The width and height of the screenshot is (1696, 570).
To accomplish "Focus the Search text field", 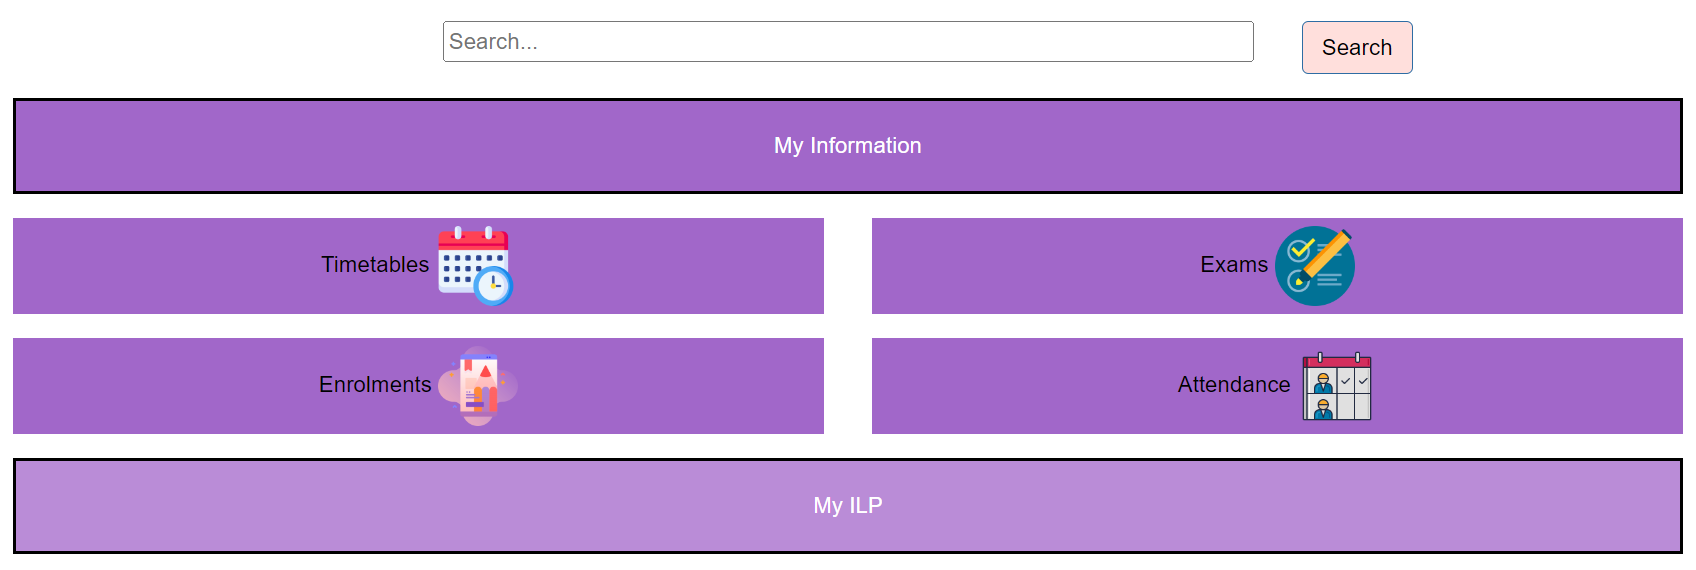I will [847, 42].
